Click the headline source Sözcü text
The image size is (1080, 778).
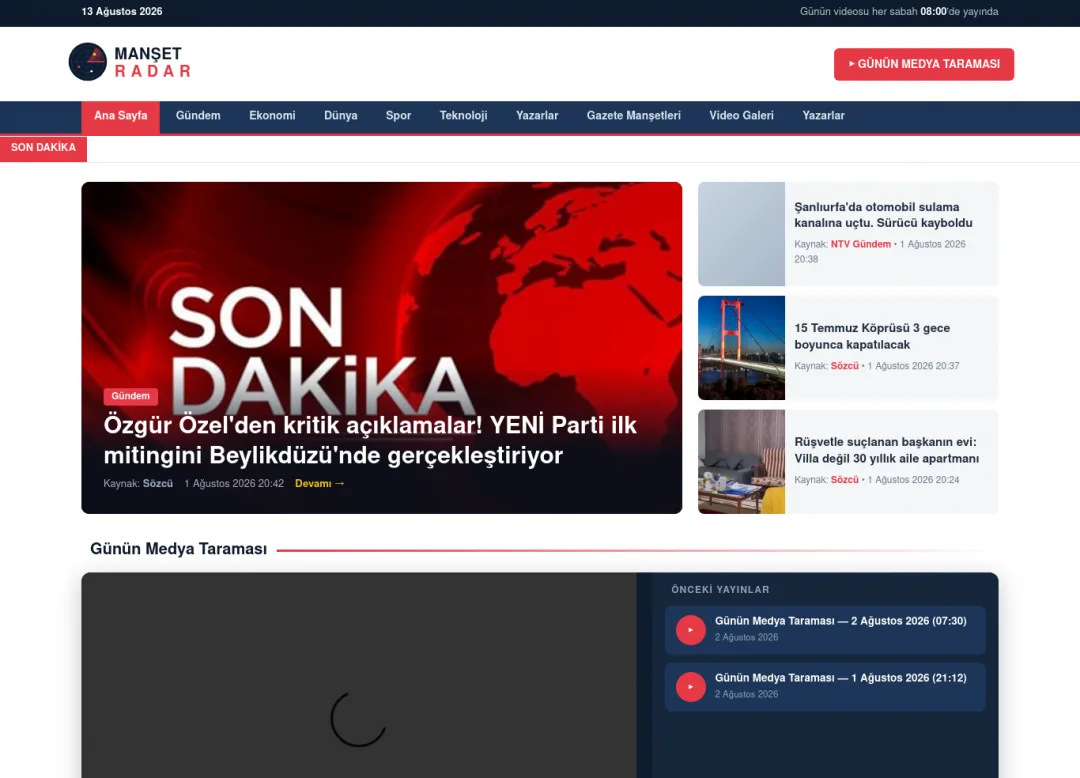(x=158, y=483)
